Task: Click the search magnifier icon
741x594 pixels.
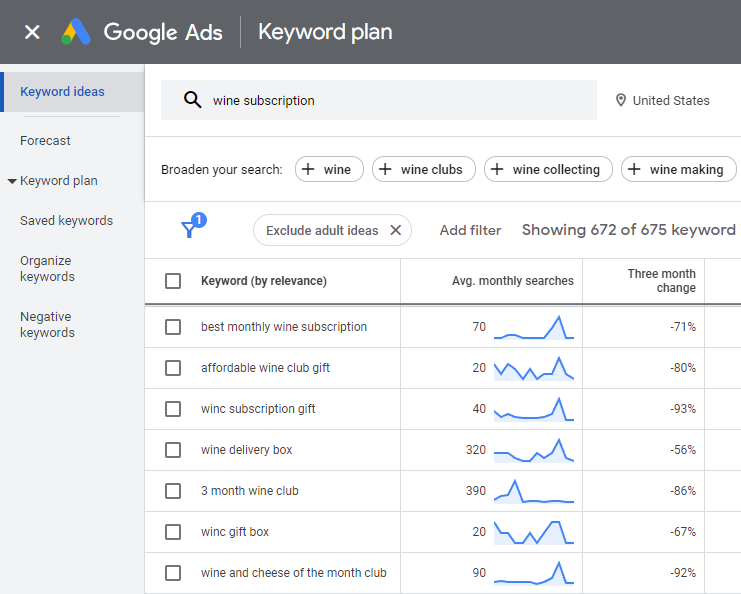Action: coord(192,100)
